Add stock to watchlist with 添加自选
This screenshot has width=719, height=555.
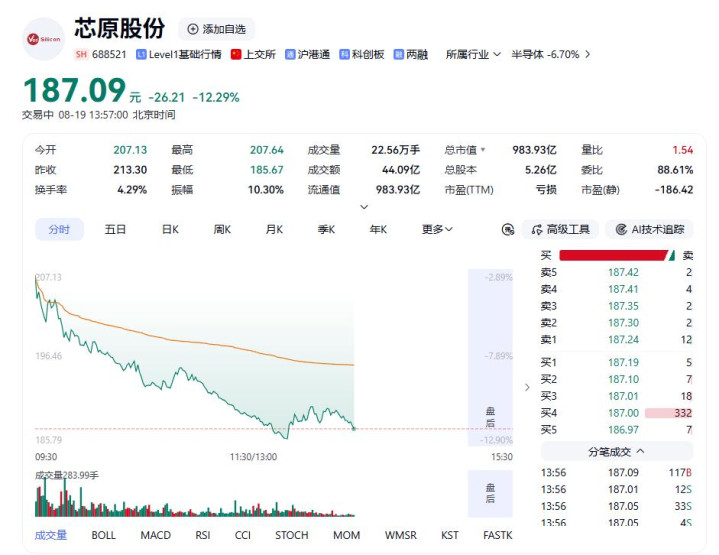pyautogui.click(x=216, y=29)
